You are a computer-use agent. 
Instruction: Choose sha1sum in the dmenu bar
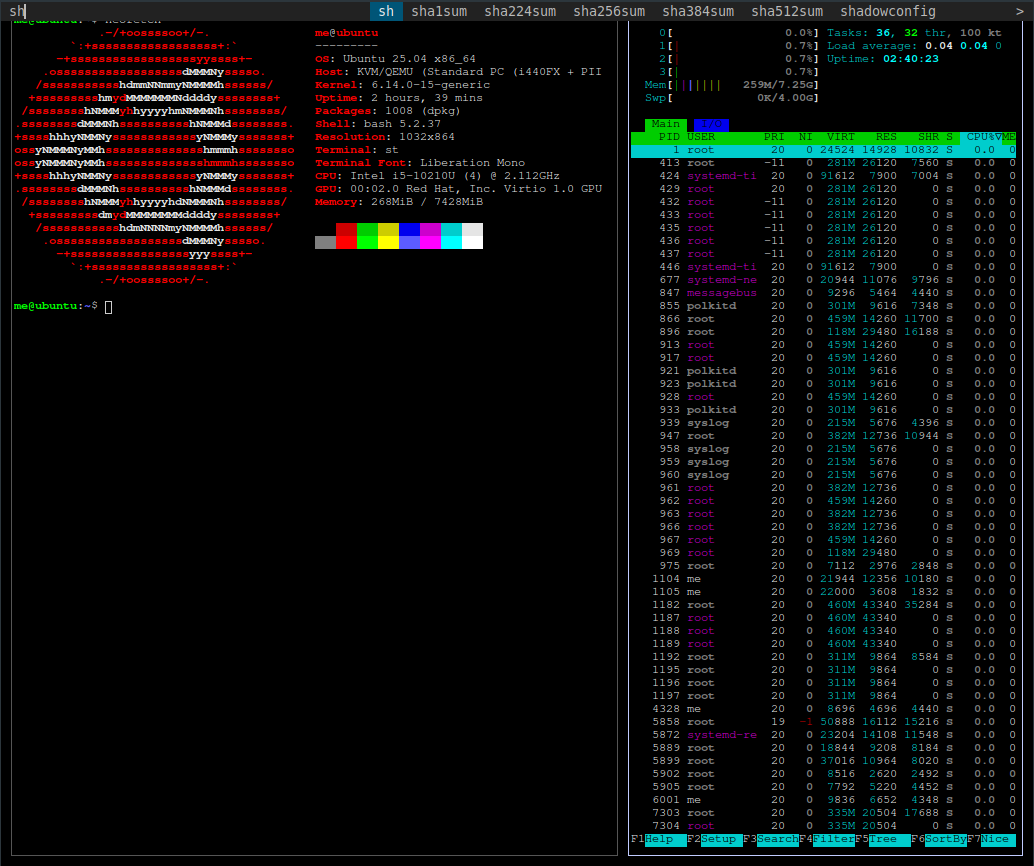(439, 11)
